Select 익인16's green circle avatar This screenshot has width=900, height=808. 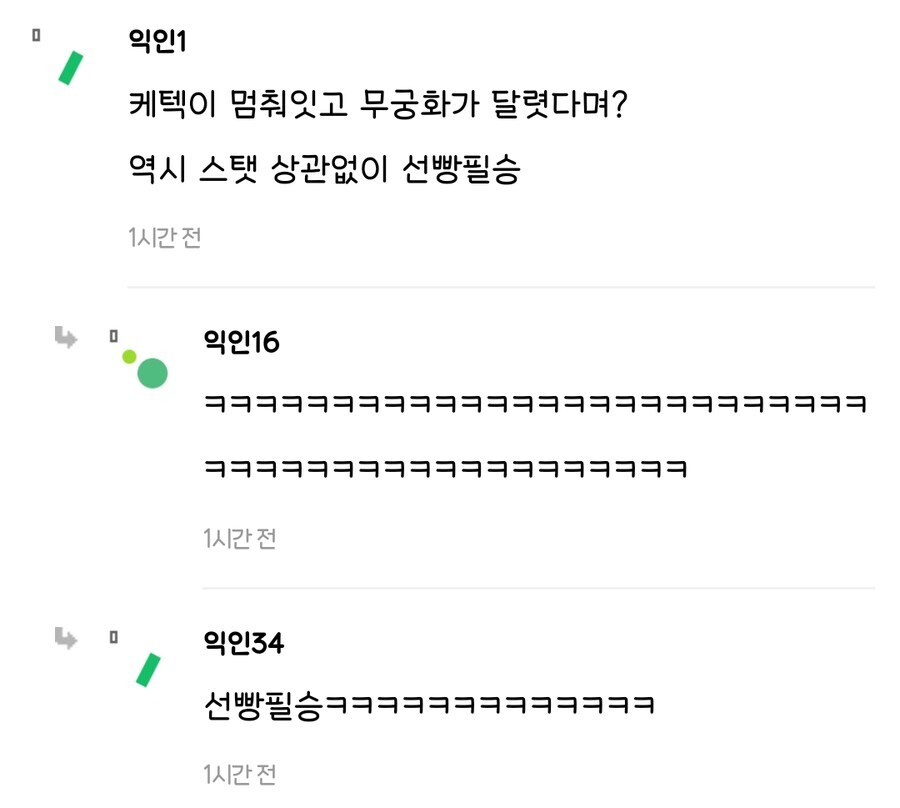[152, 374]
